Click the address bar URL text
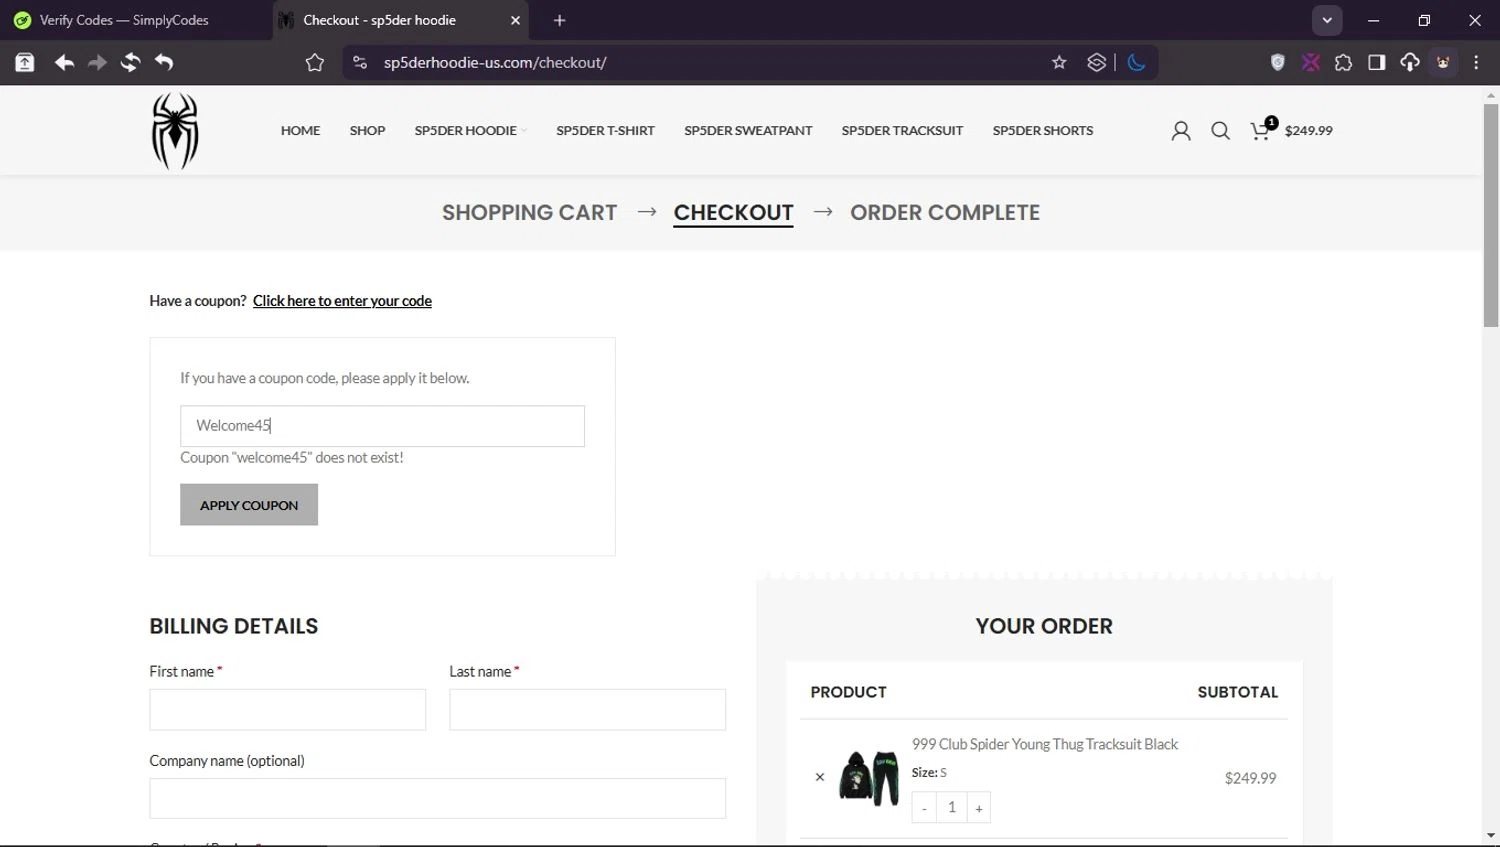 (x=495, y=62)
